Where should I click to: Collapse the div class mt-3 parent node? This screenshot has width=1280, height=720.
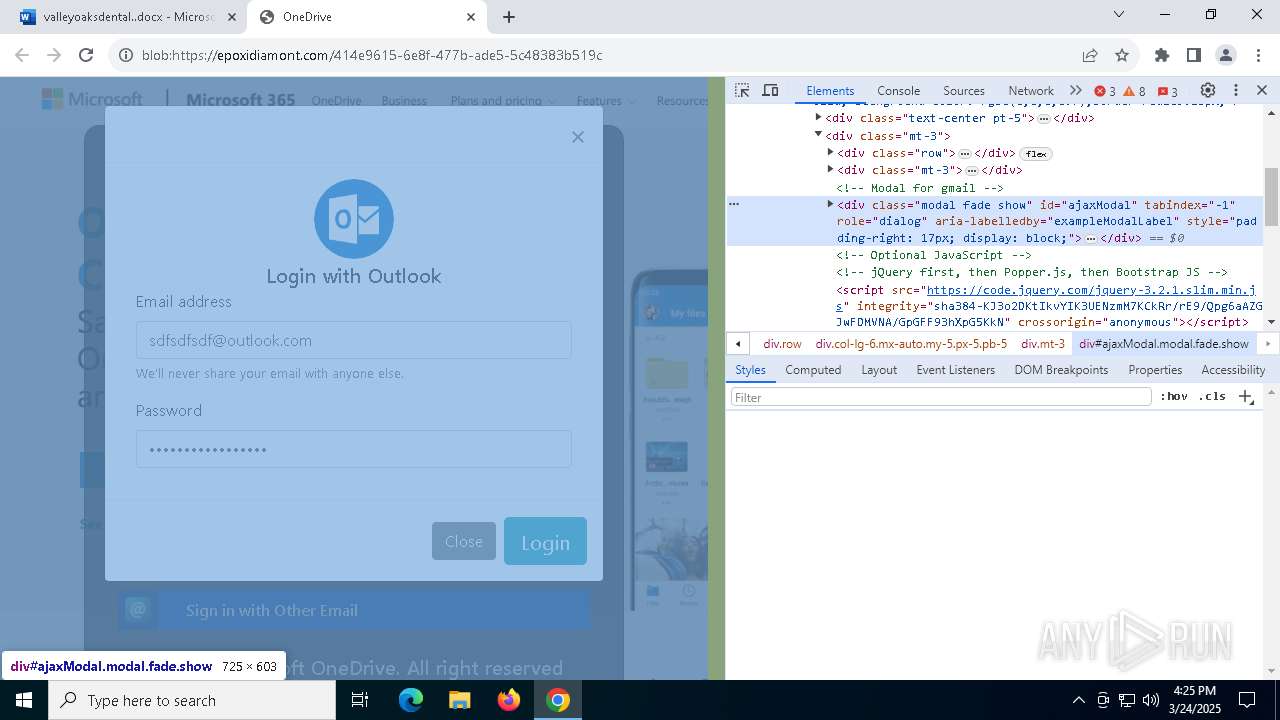click(819, 135)
